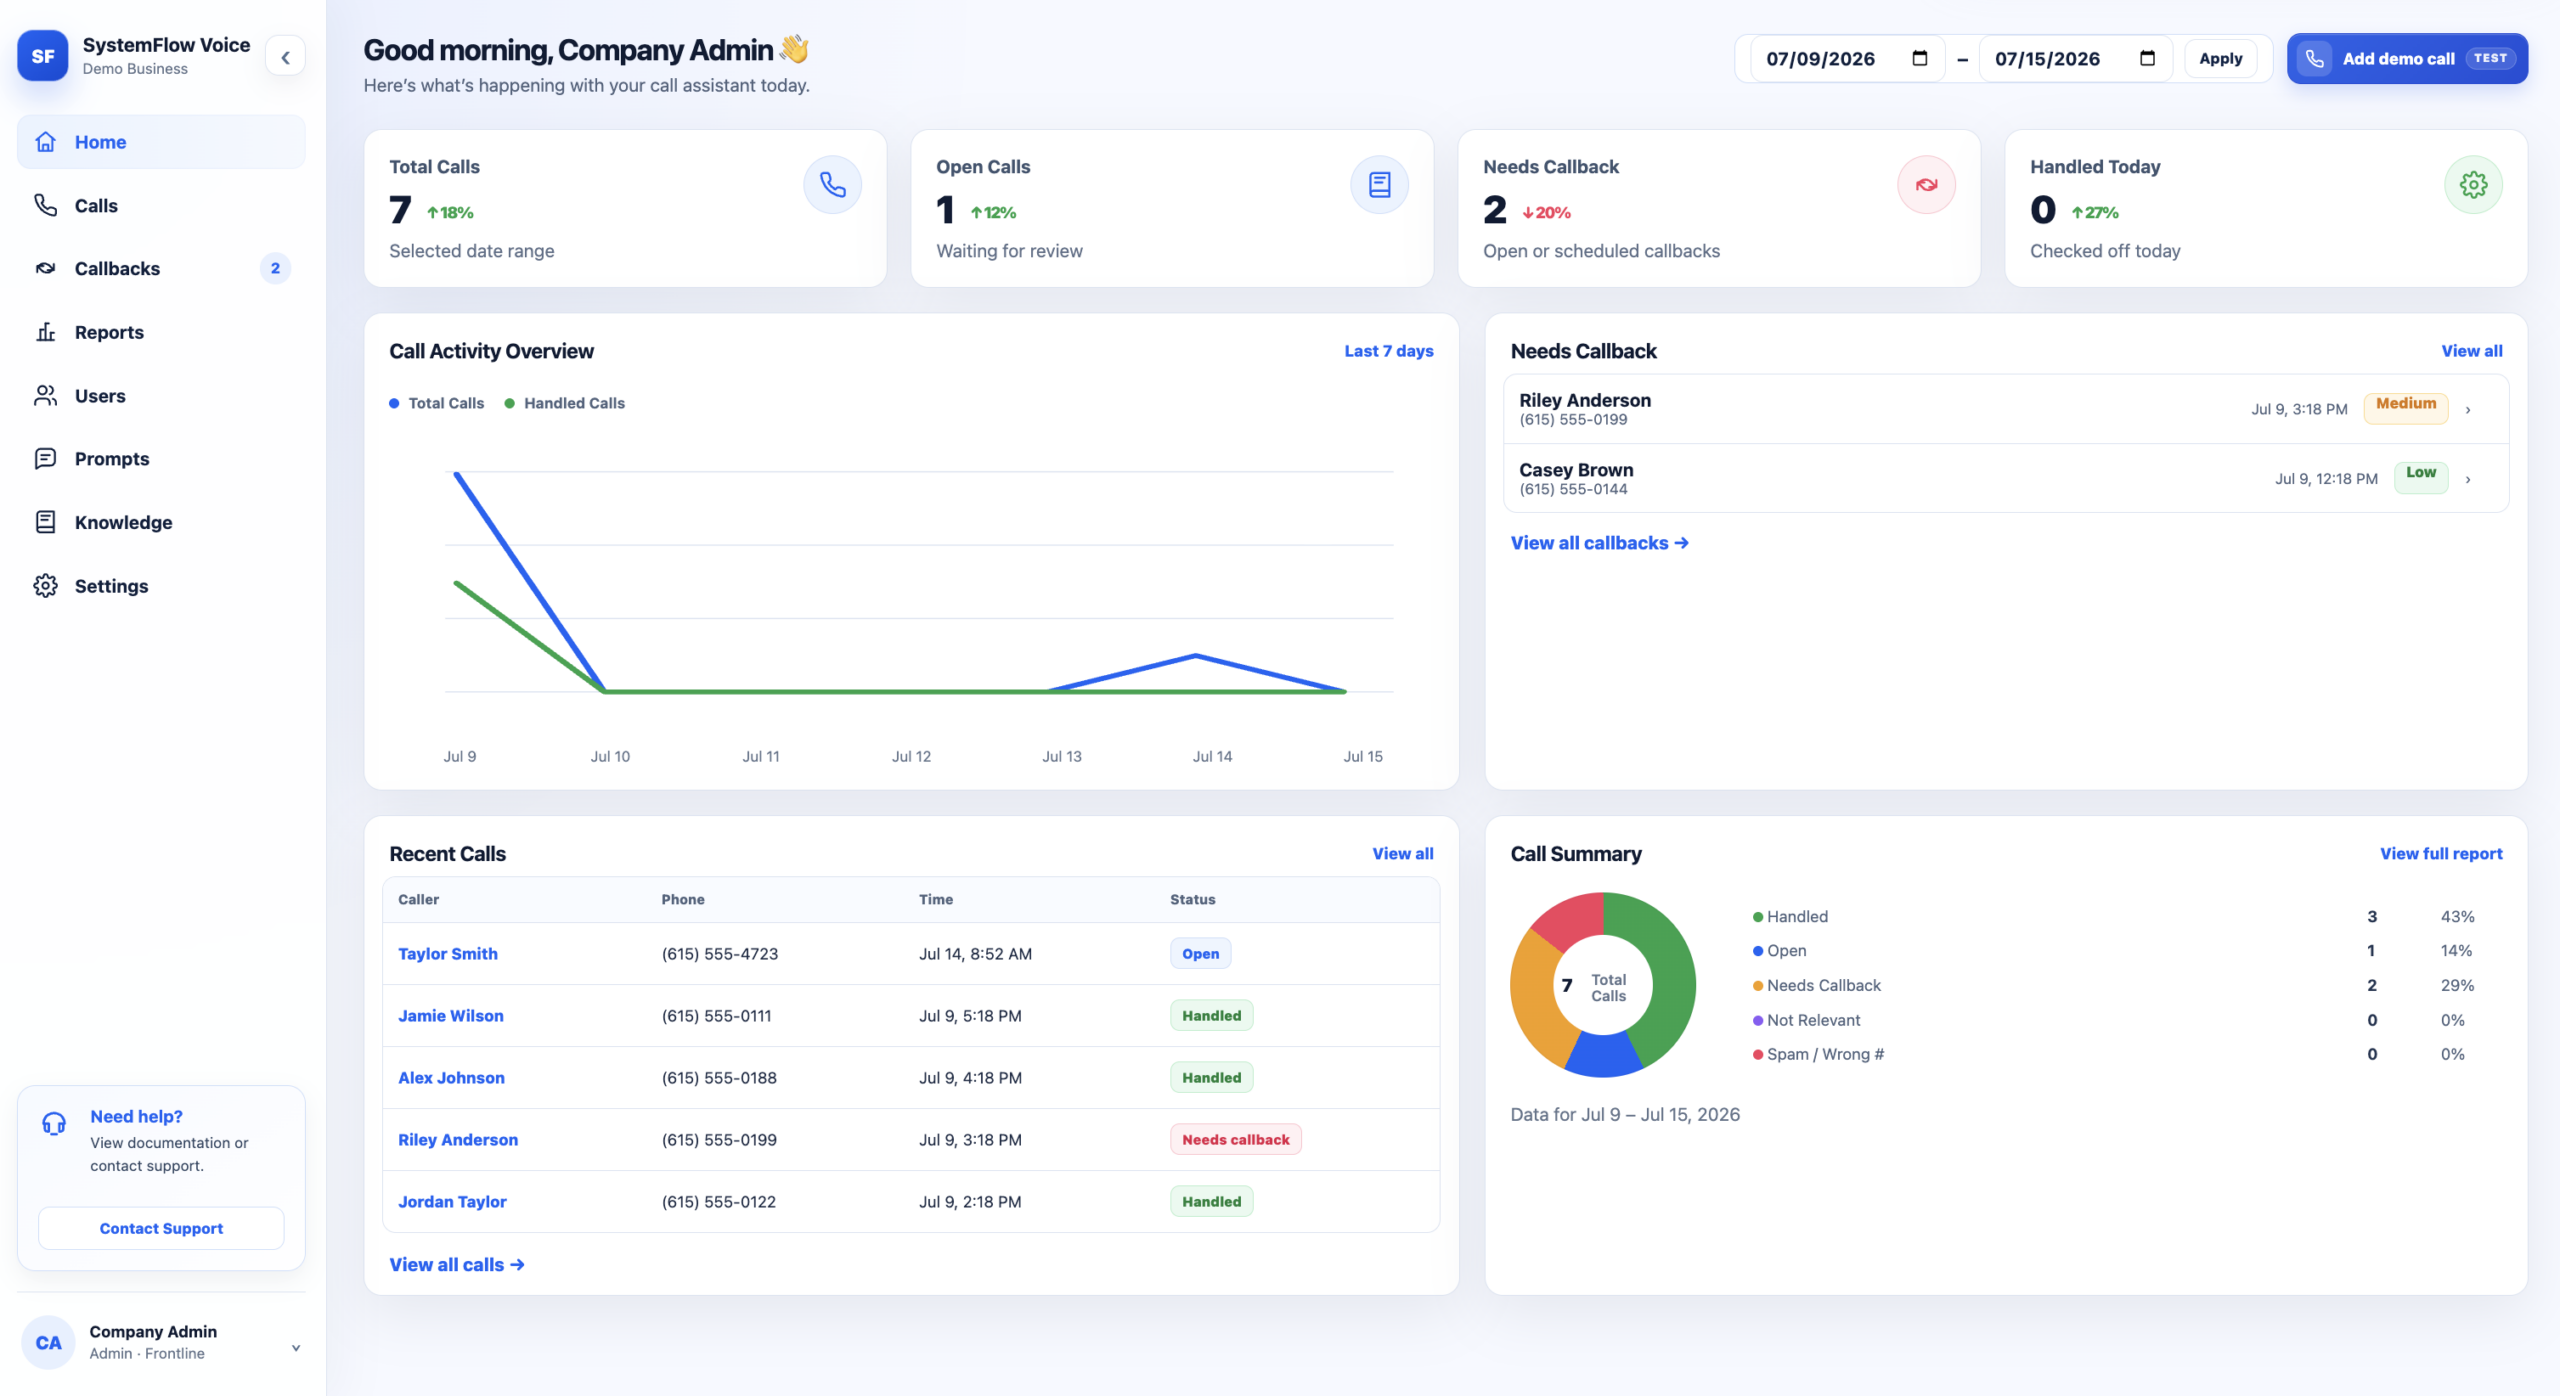2560x1396 pixels.
Task: Click the Spam / Wrong # legend entry
Action: (1818, 1055)
